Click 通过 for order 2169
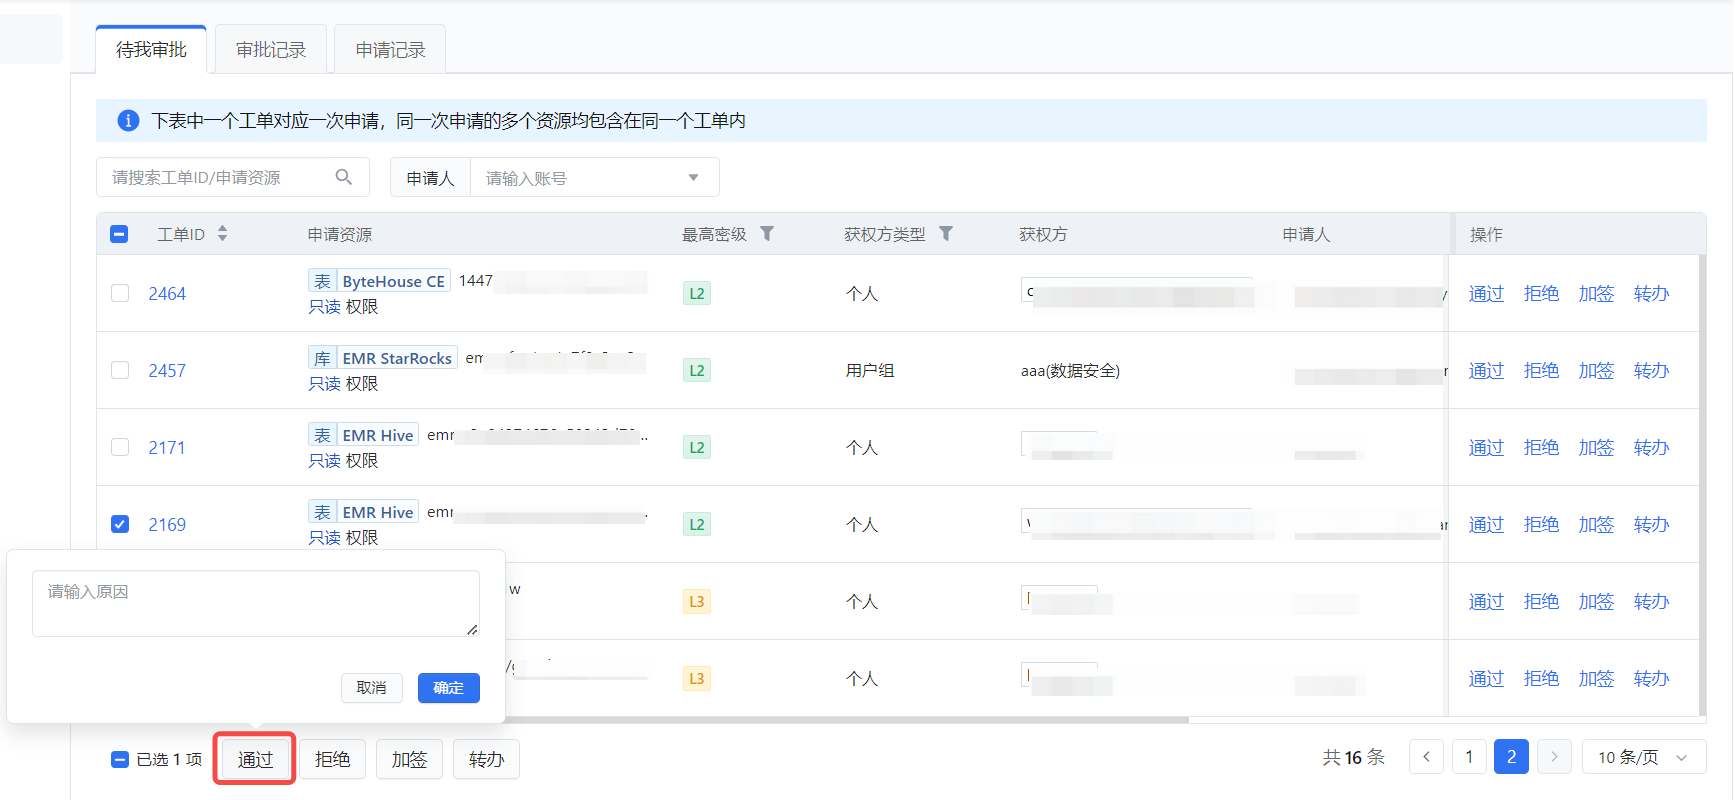 pyautogui.click(x=1486, y=524)
